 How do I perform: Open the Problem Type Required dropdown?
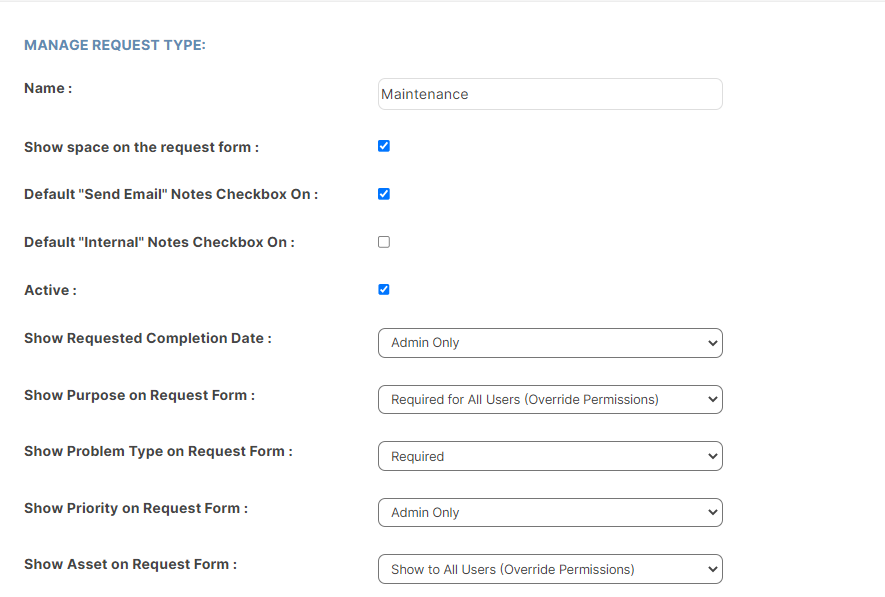pos(550,456)
